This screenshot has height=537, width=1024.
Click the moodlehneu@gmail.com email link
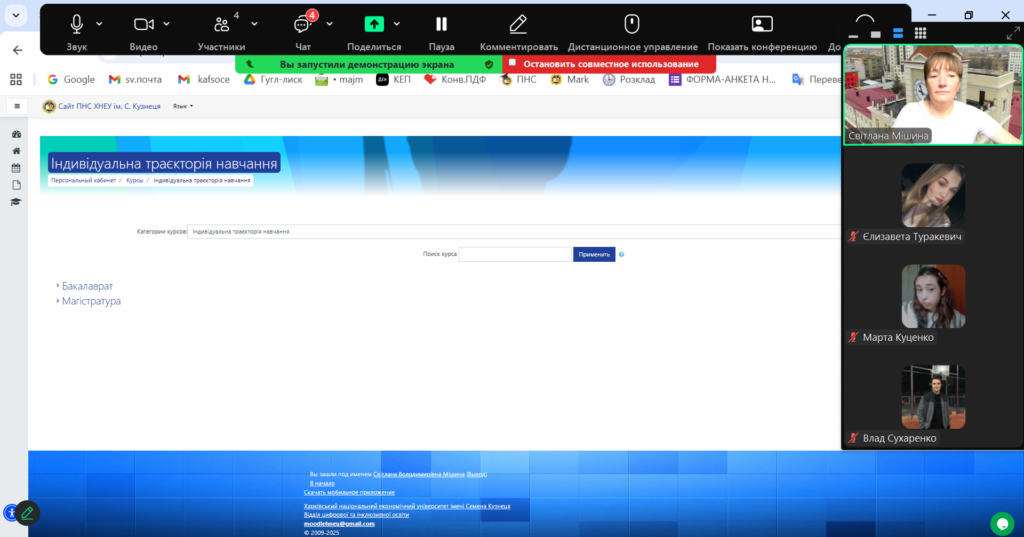(339, 524)
